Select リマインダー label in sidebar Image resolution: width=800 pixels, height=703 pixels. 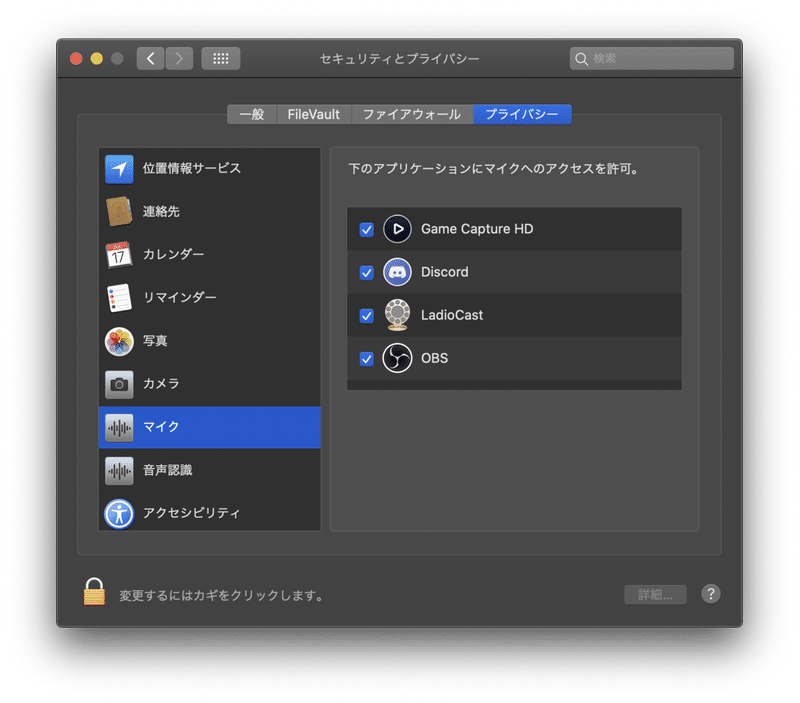(179, 297)
